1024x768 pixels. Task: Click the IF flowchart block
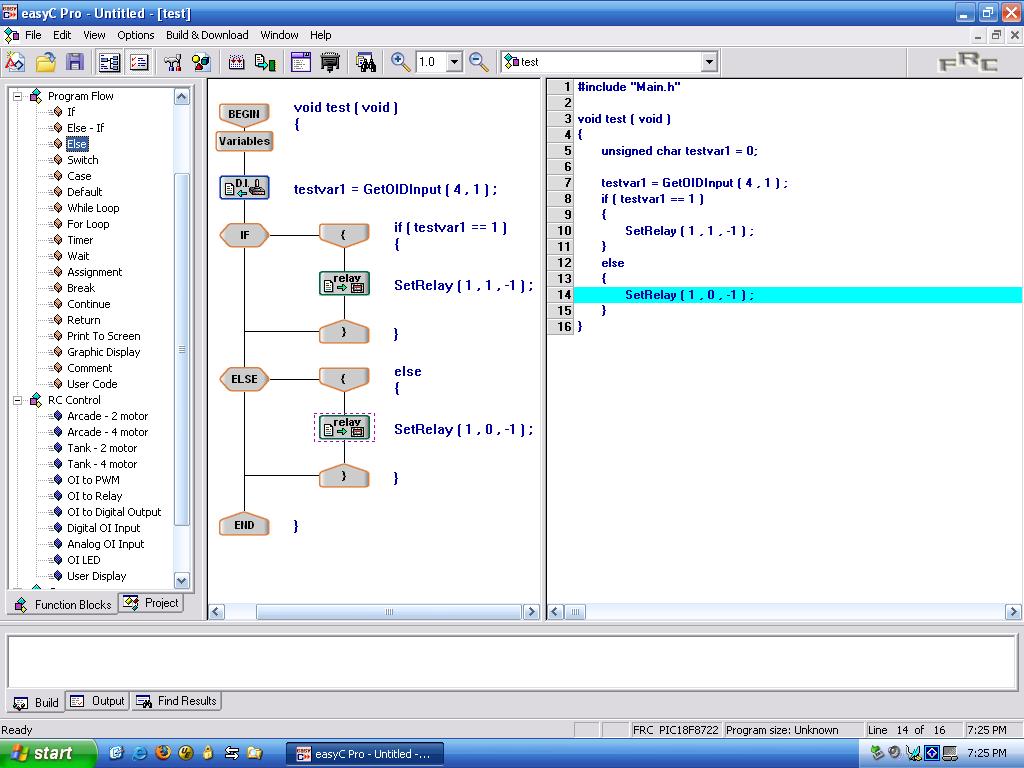click(244, 235)
